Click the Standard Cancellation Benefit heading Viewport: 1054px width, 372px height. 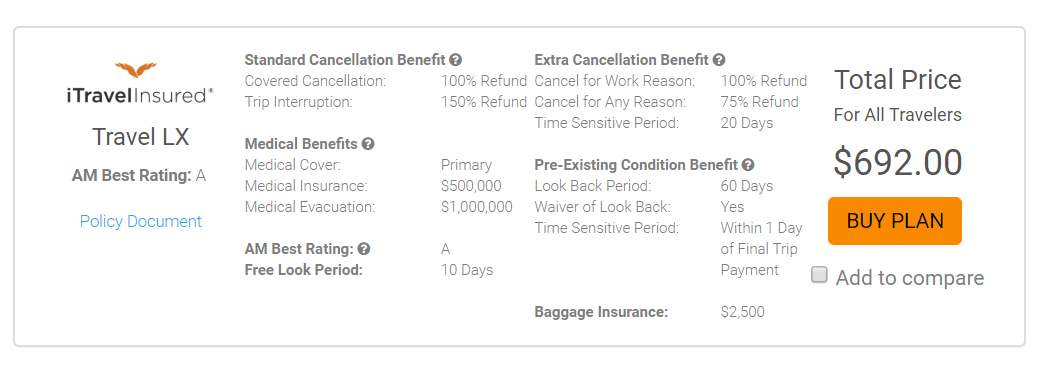[345, 60]
